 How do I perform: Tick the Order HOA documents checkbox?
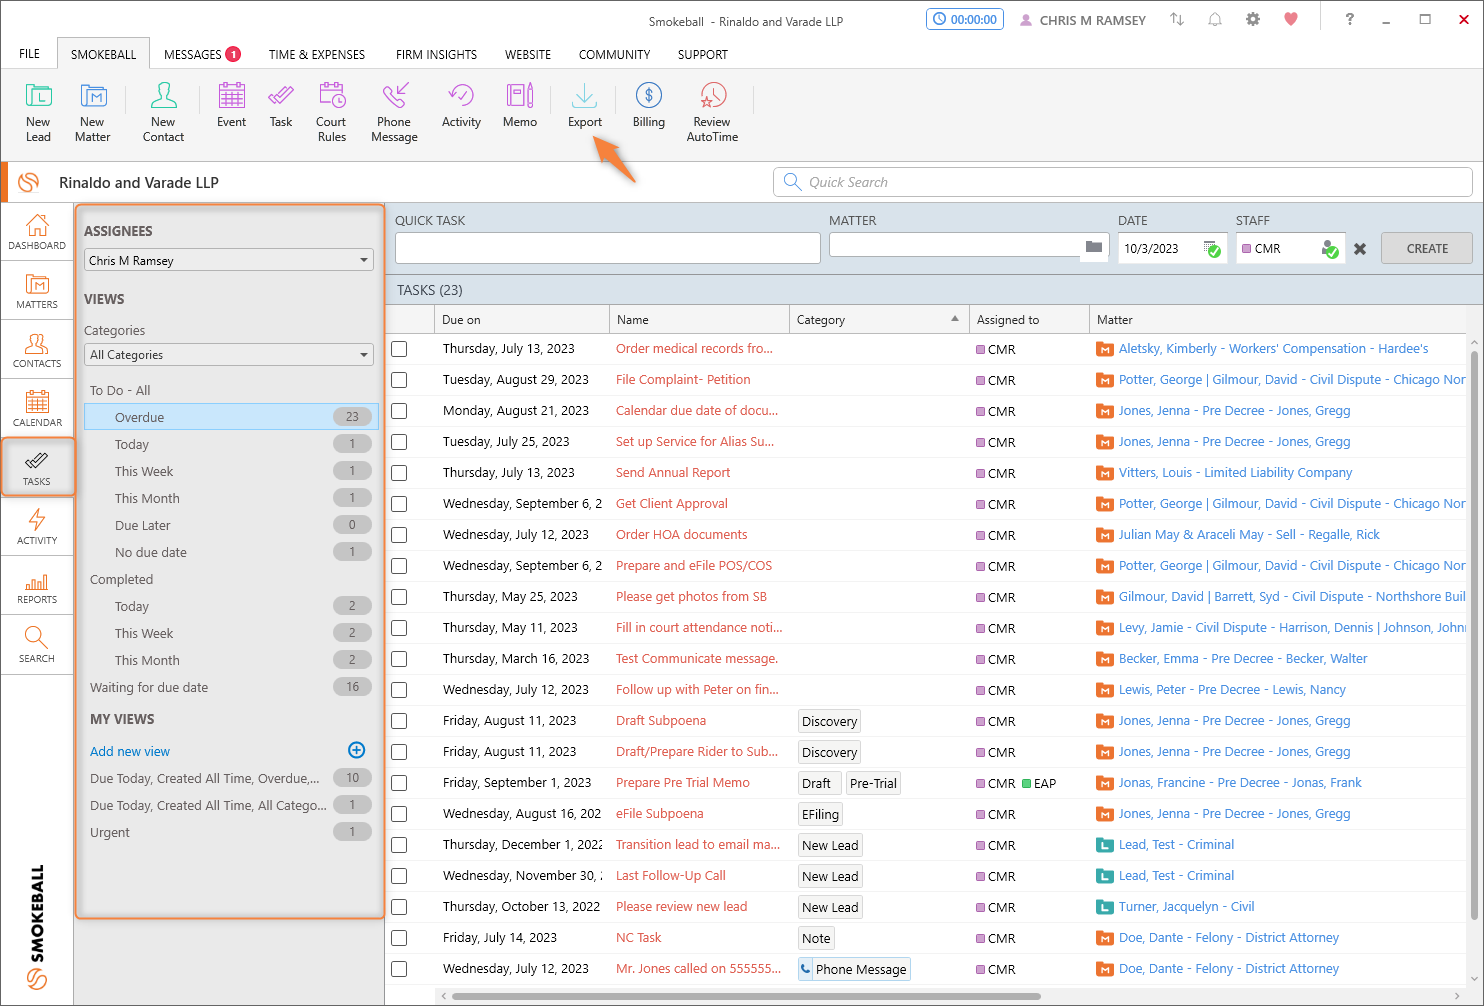(x=399, y=535)
